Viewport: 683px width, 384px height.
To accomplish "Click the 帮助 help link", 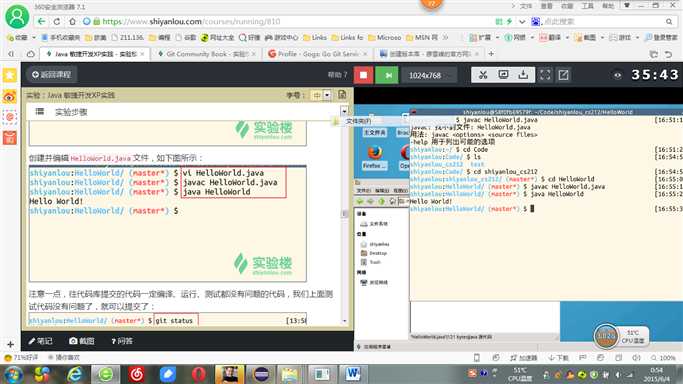I will (x=337, y=75).
